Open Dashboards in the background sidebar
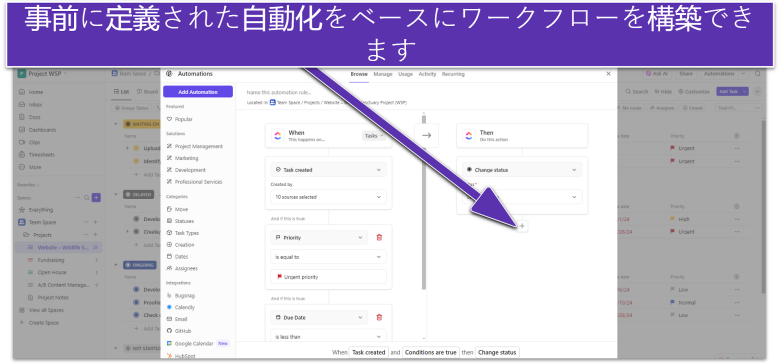The height and width of the screenshot is (363, 780). pyautogui.click(x=37, y=130)
